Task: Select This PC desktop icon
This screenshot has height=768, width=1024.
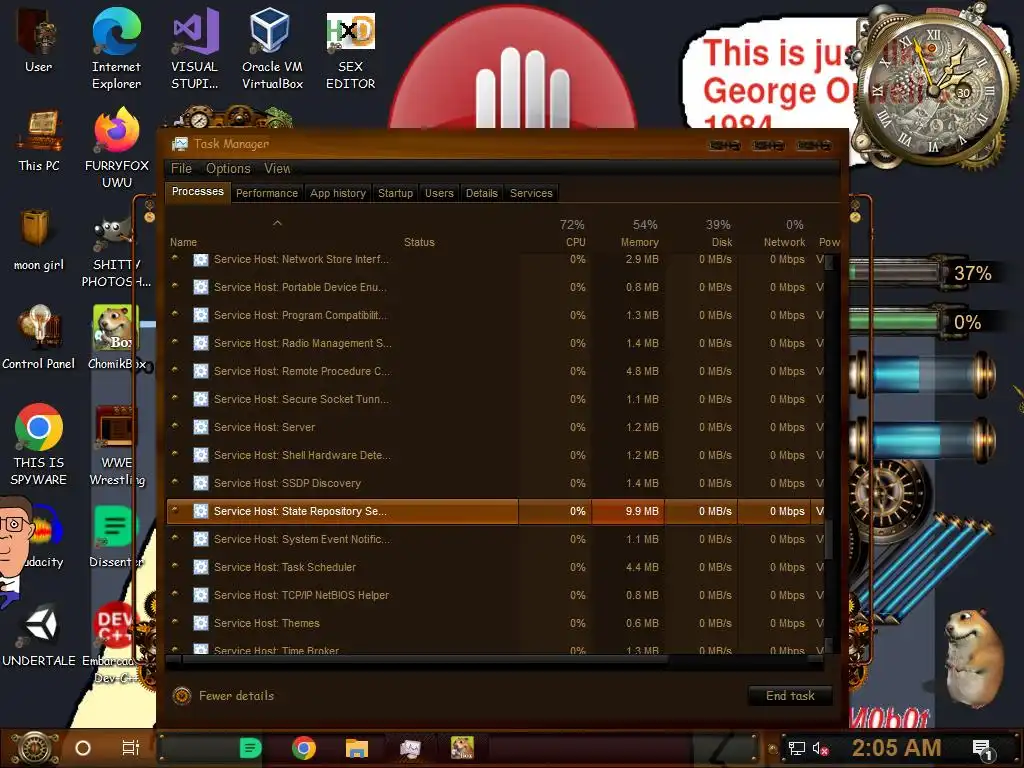Action: (39, 140)
